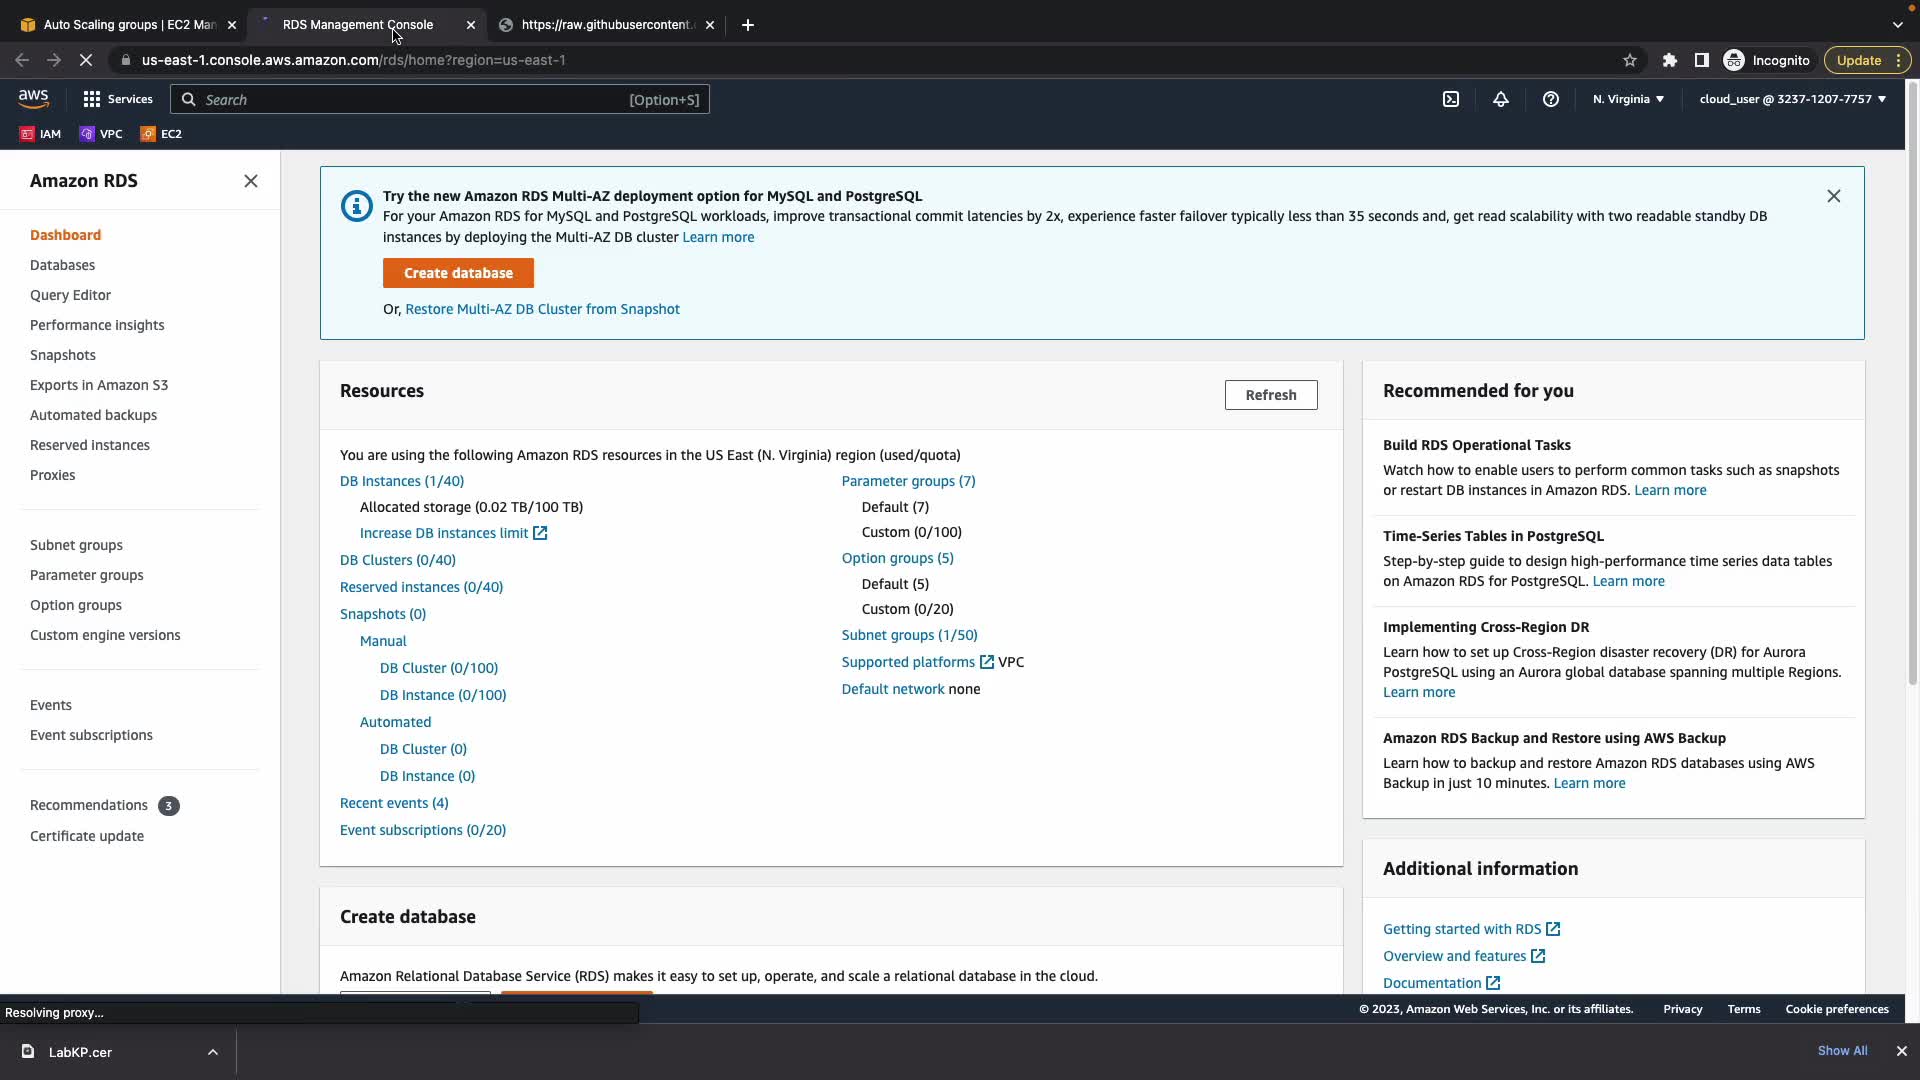Open VPC shortcut in favorites bar

point(101,134)
